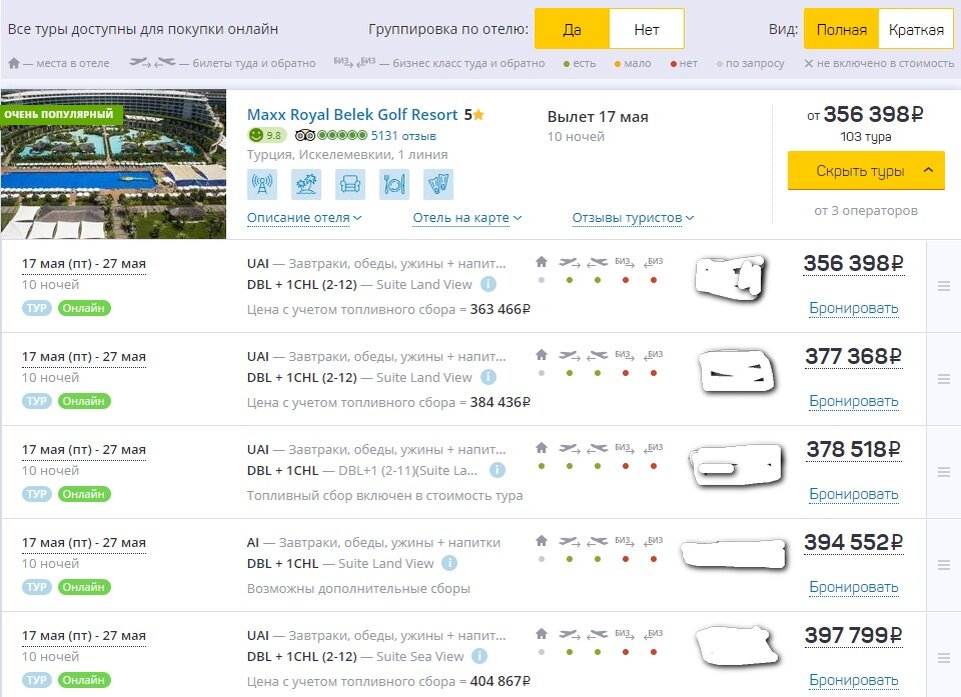Open price details for 397 799₽ tour
Viewport: 961px width, 697px height.
(x=853, y=636)
